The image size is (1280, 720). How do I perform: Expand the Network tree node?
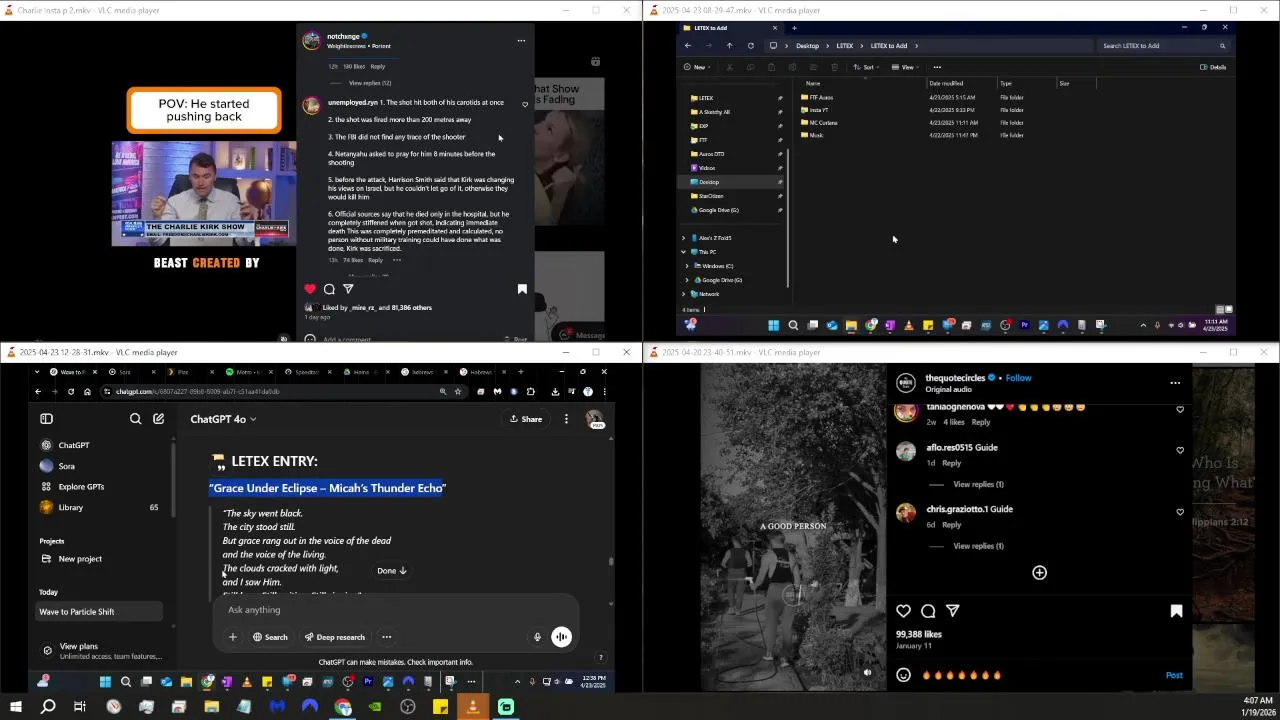684,294
